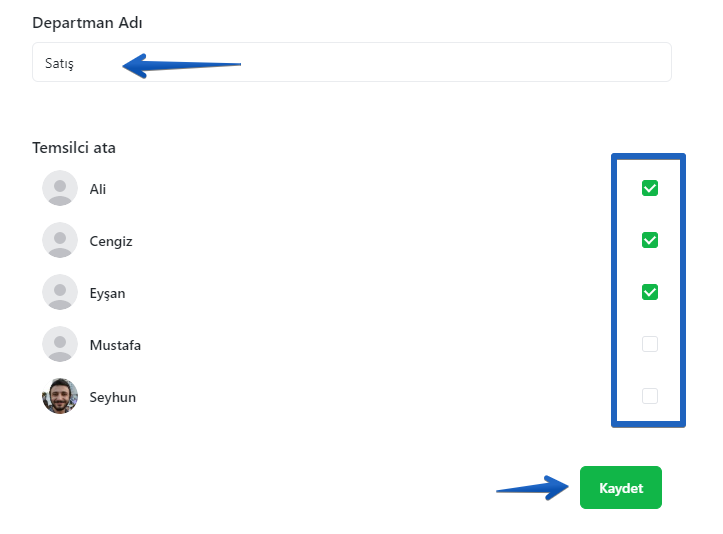723x534 pixels.
Task: Click the Temsilci ata section heading
Action: [x=74, y=148]
